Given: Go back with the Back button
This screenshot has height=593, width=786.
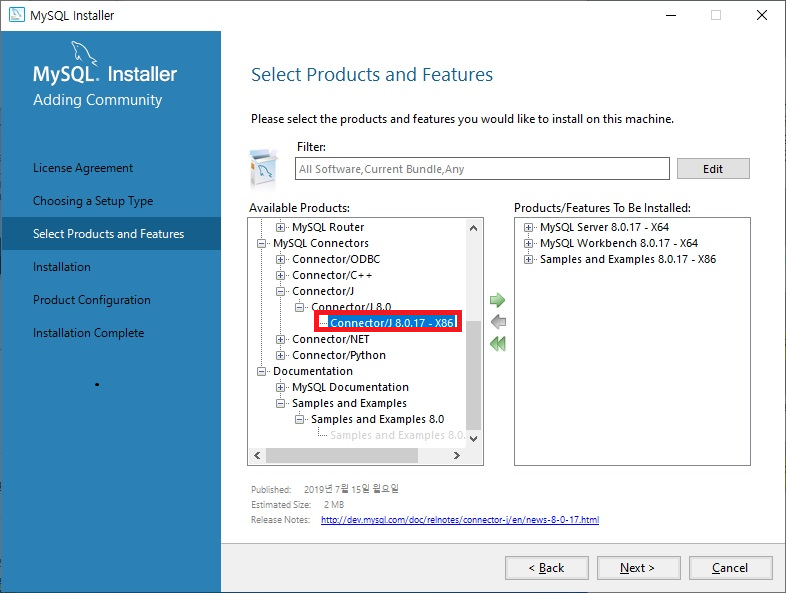Looking at the screenshot, I should (x=546, y=568).
